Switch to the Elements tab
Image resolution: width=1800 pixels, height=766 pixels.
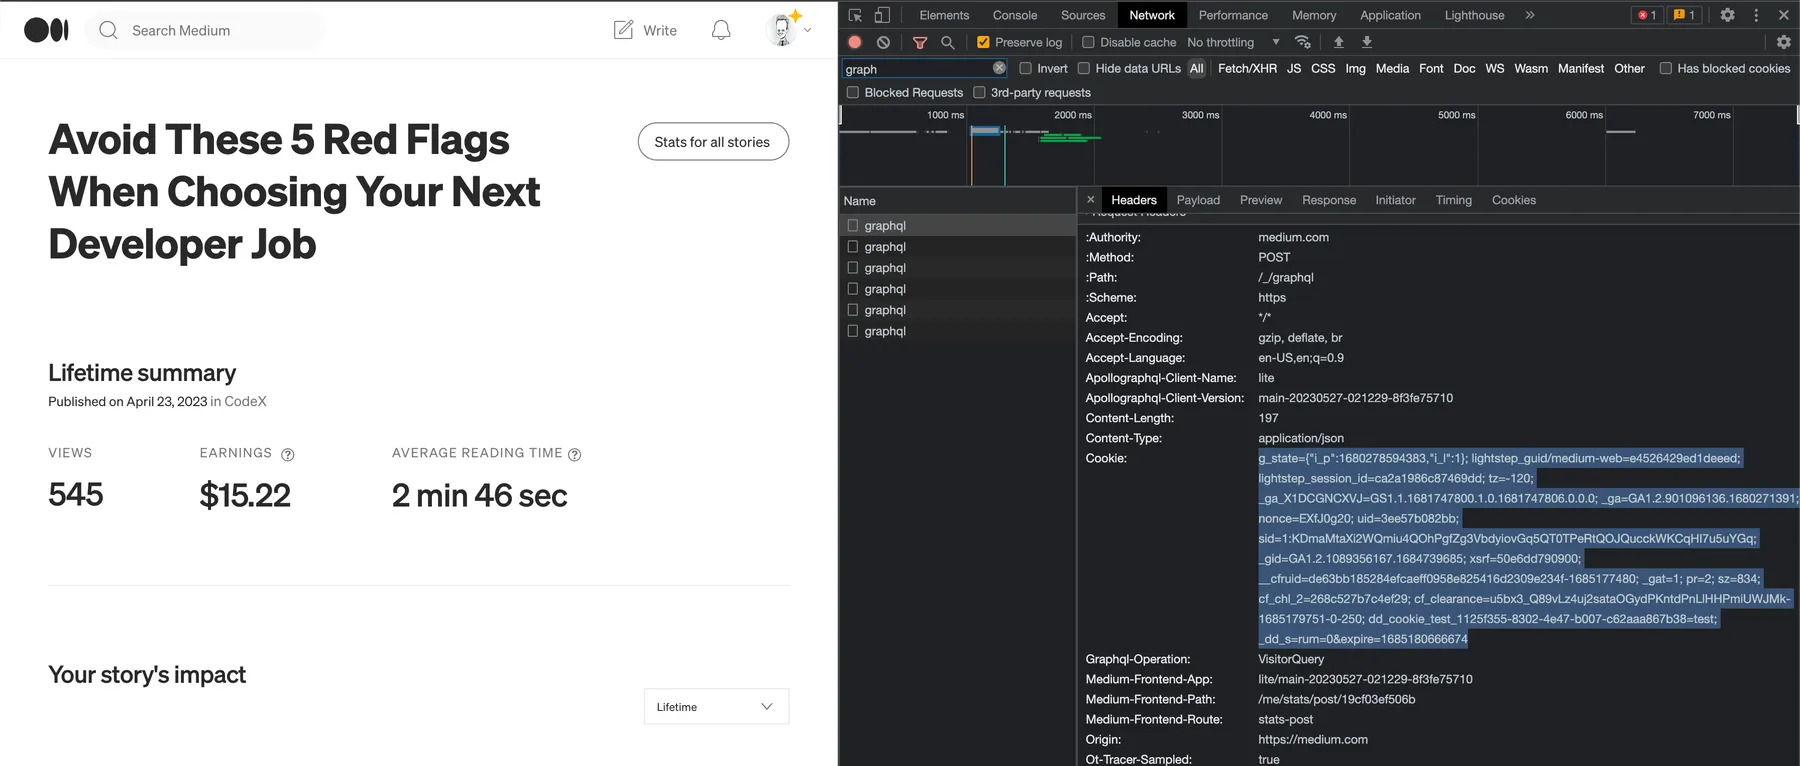point(944,15)
